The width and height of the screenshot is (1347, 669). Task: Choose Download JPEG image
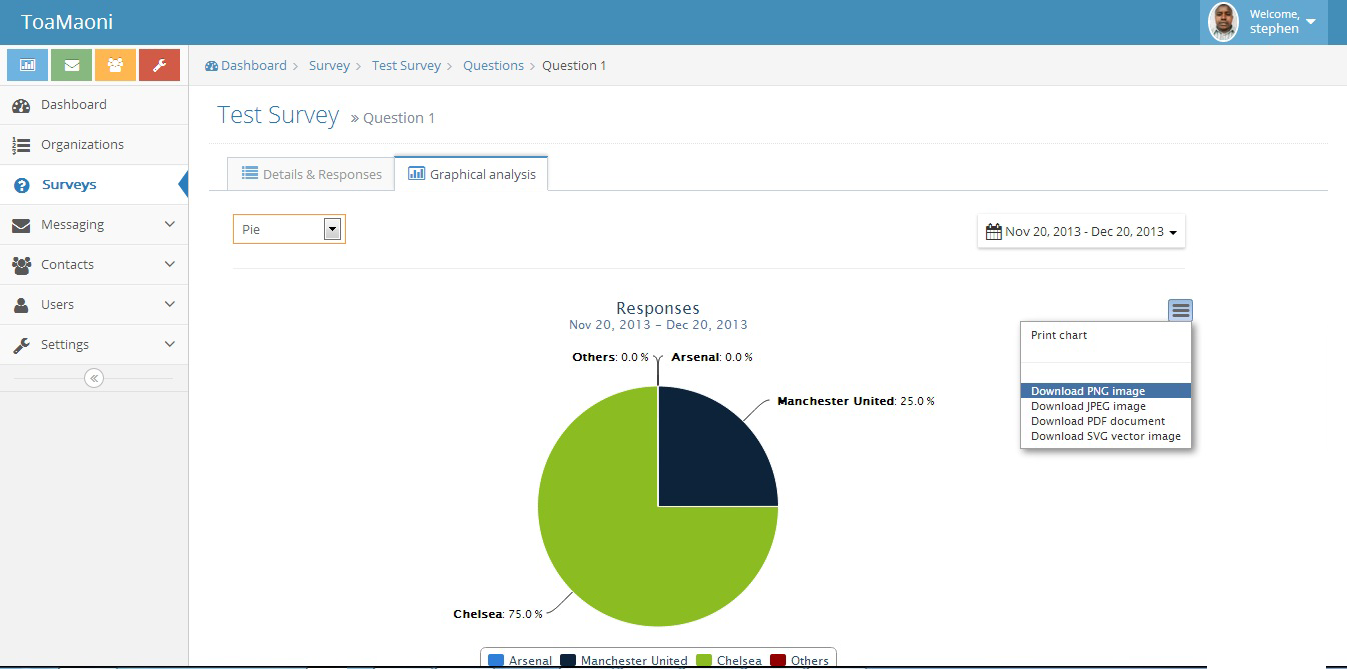click(x=1106, y=406)
